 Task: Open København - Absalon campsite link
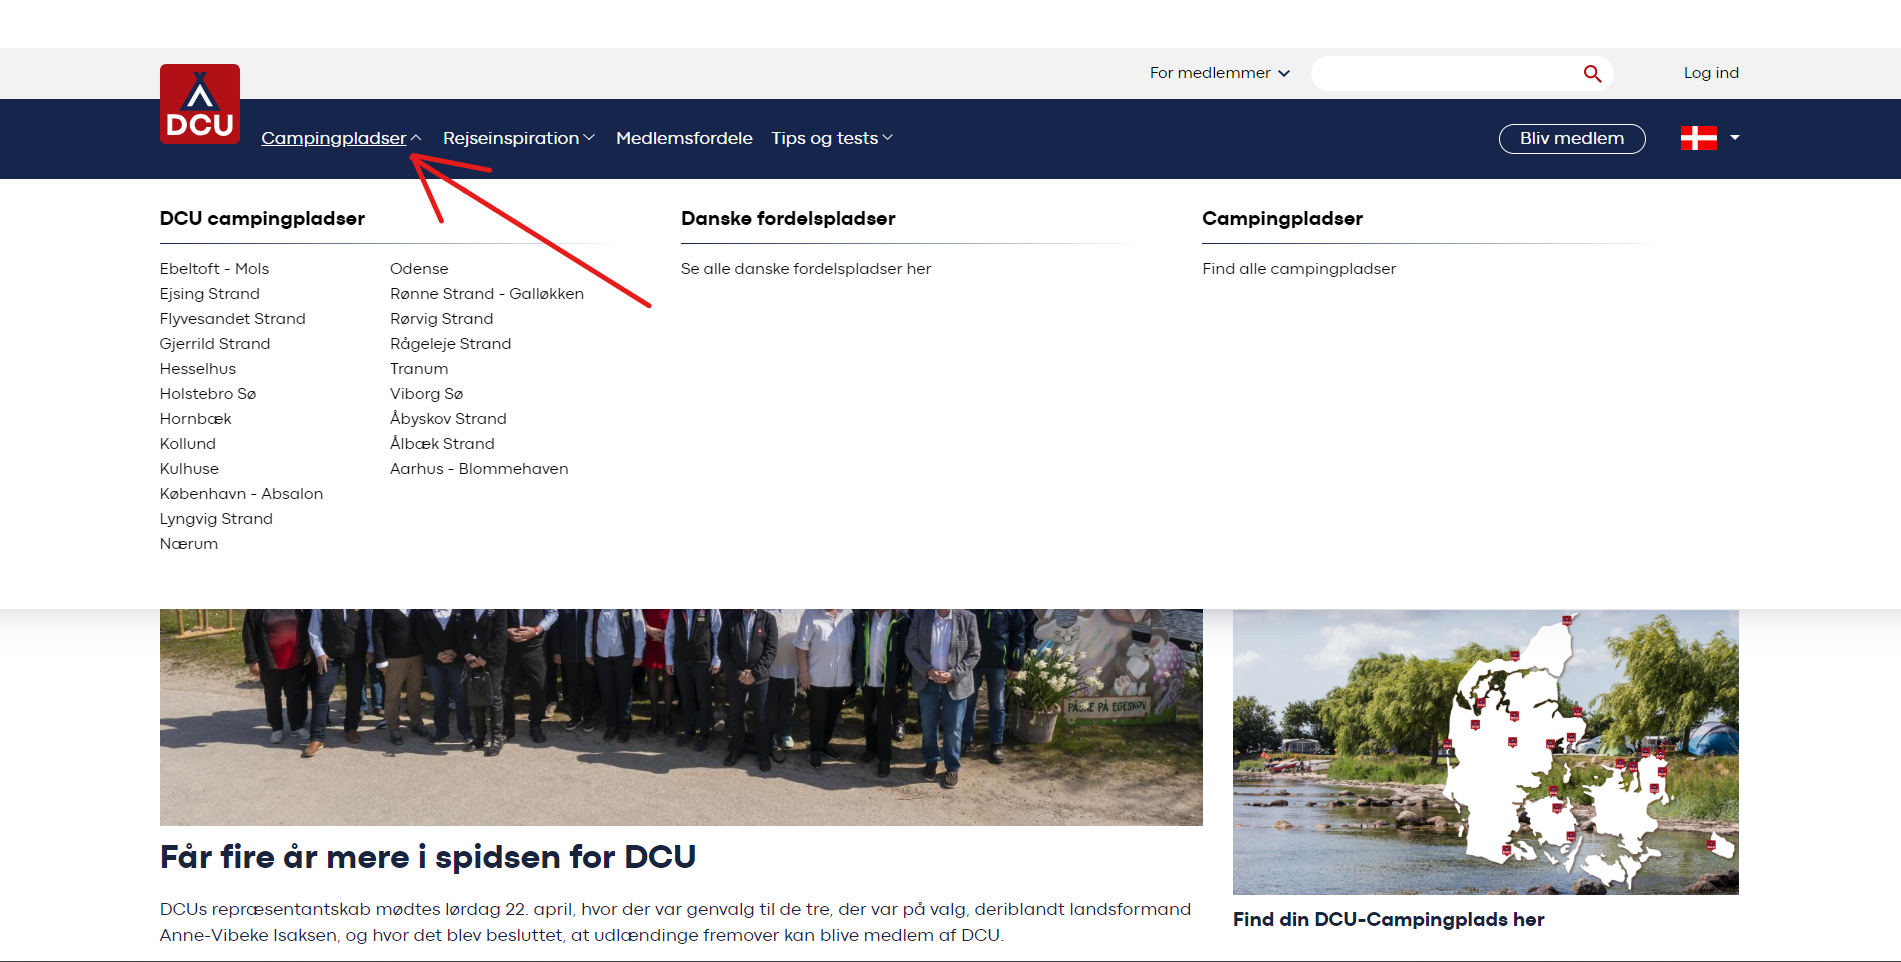pyautogui.click(x=241, y=494)
